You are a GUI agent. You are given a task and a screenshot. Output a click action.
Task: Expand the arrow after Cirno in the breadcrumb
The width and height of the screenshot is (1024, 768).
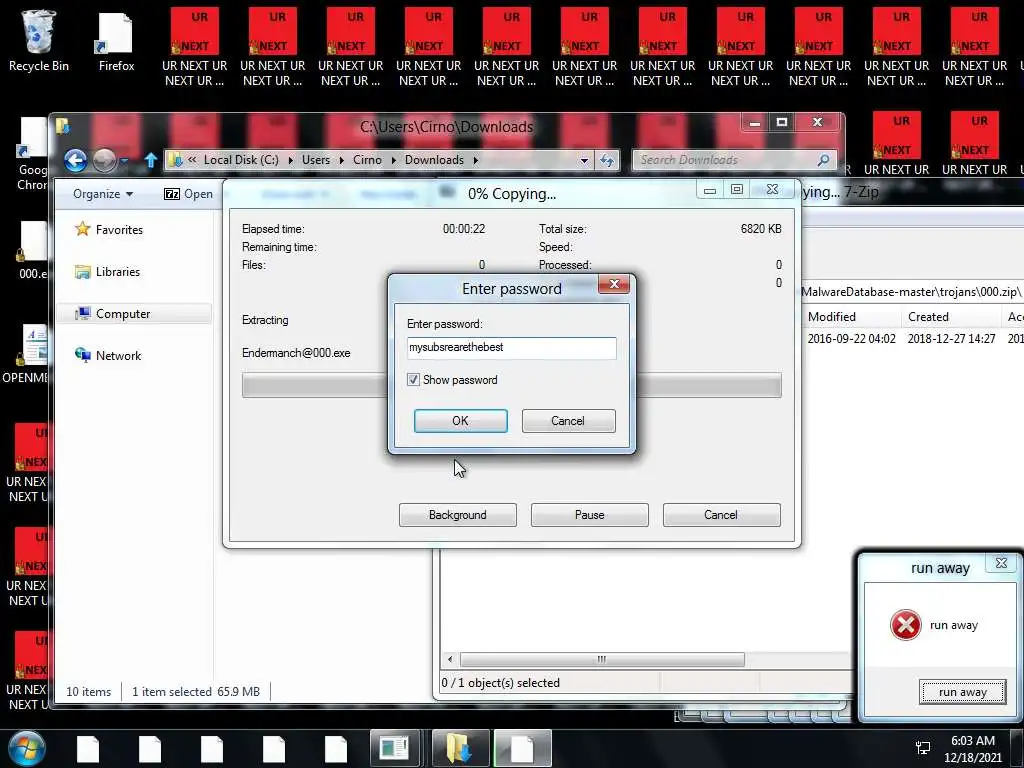(x=393, y=160)
